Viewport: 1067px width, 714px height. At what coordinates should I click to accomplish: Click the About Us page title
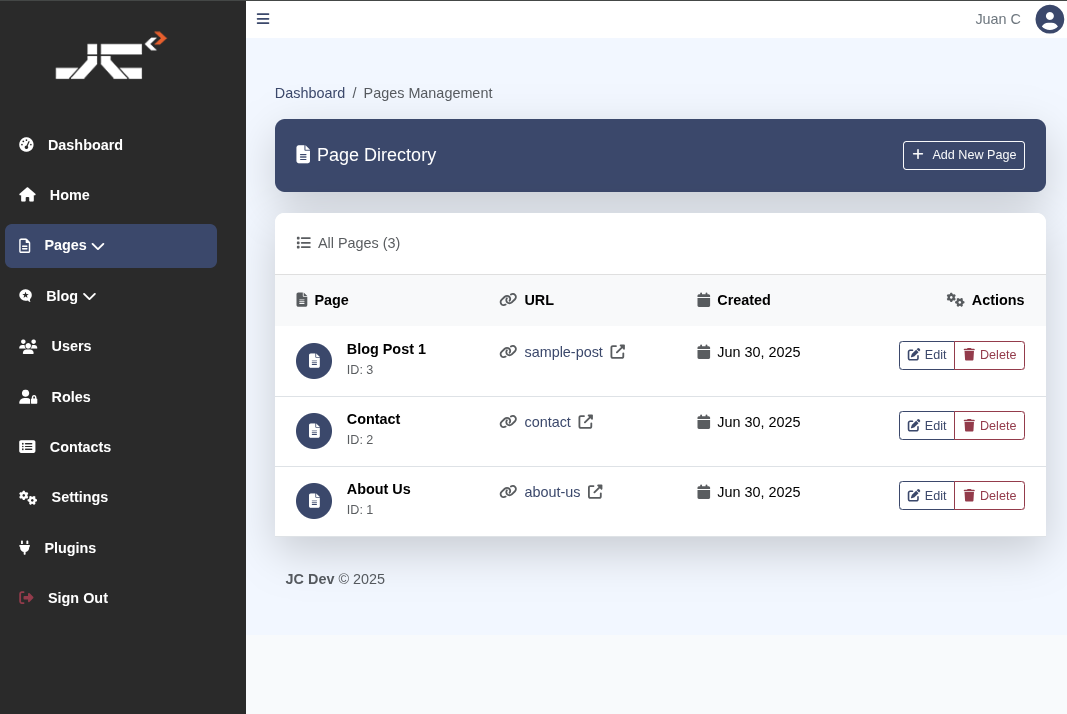point(378,489)
